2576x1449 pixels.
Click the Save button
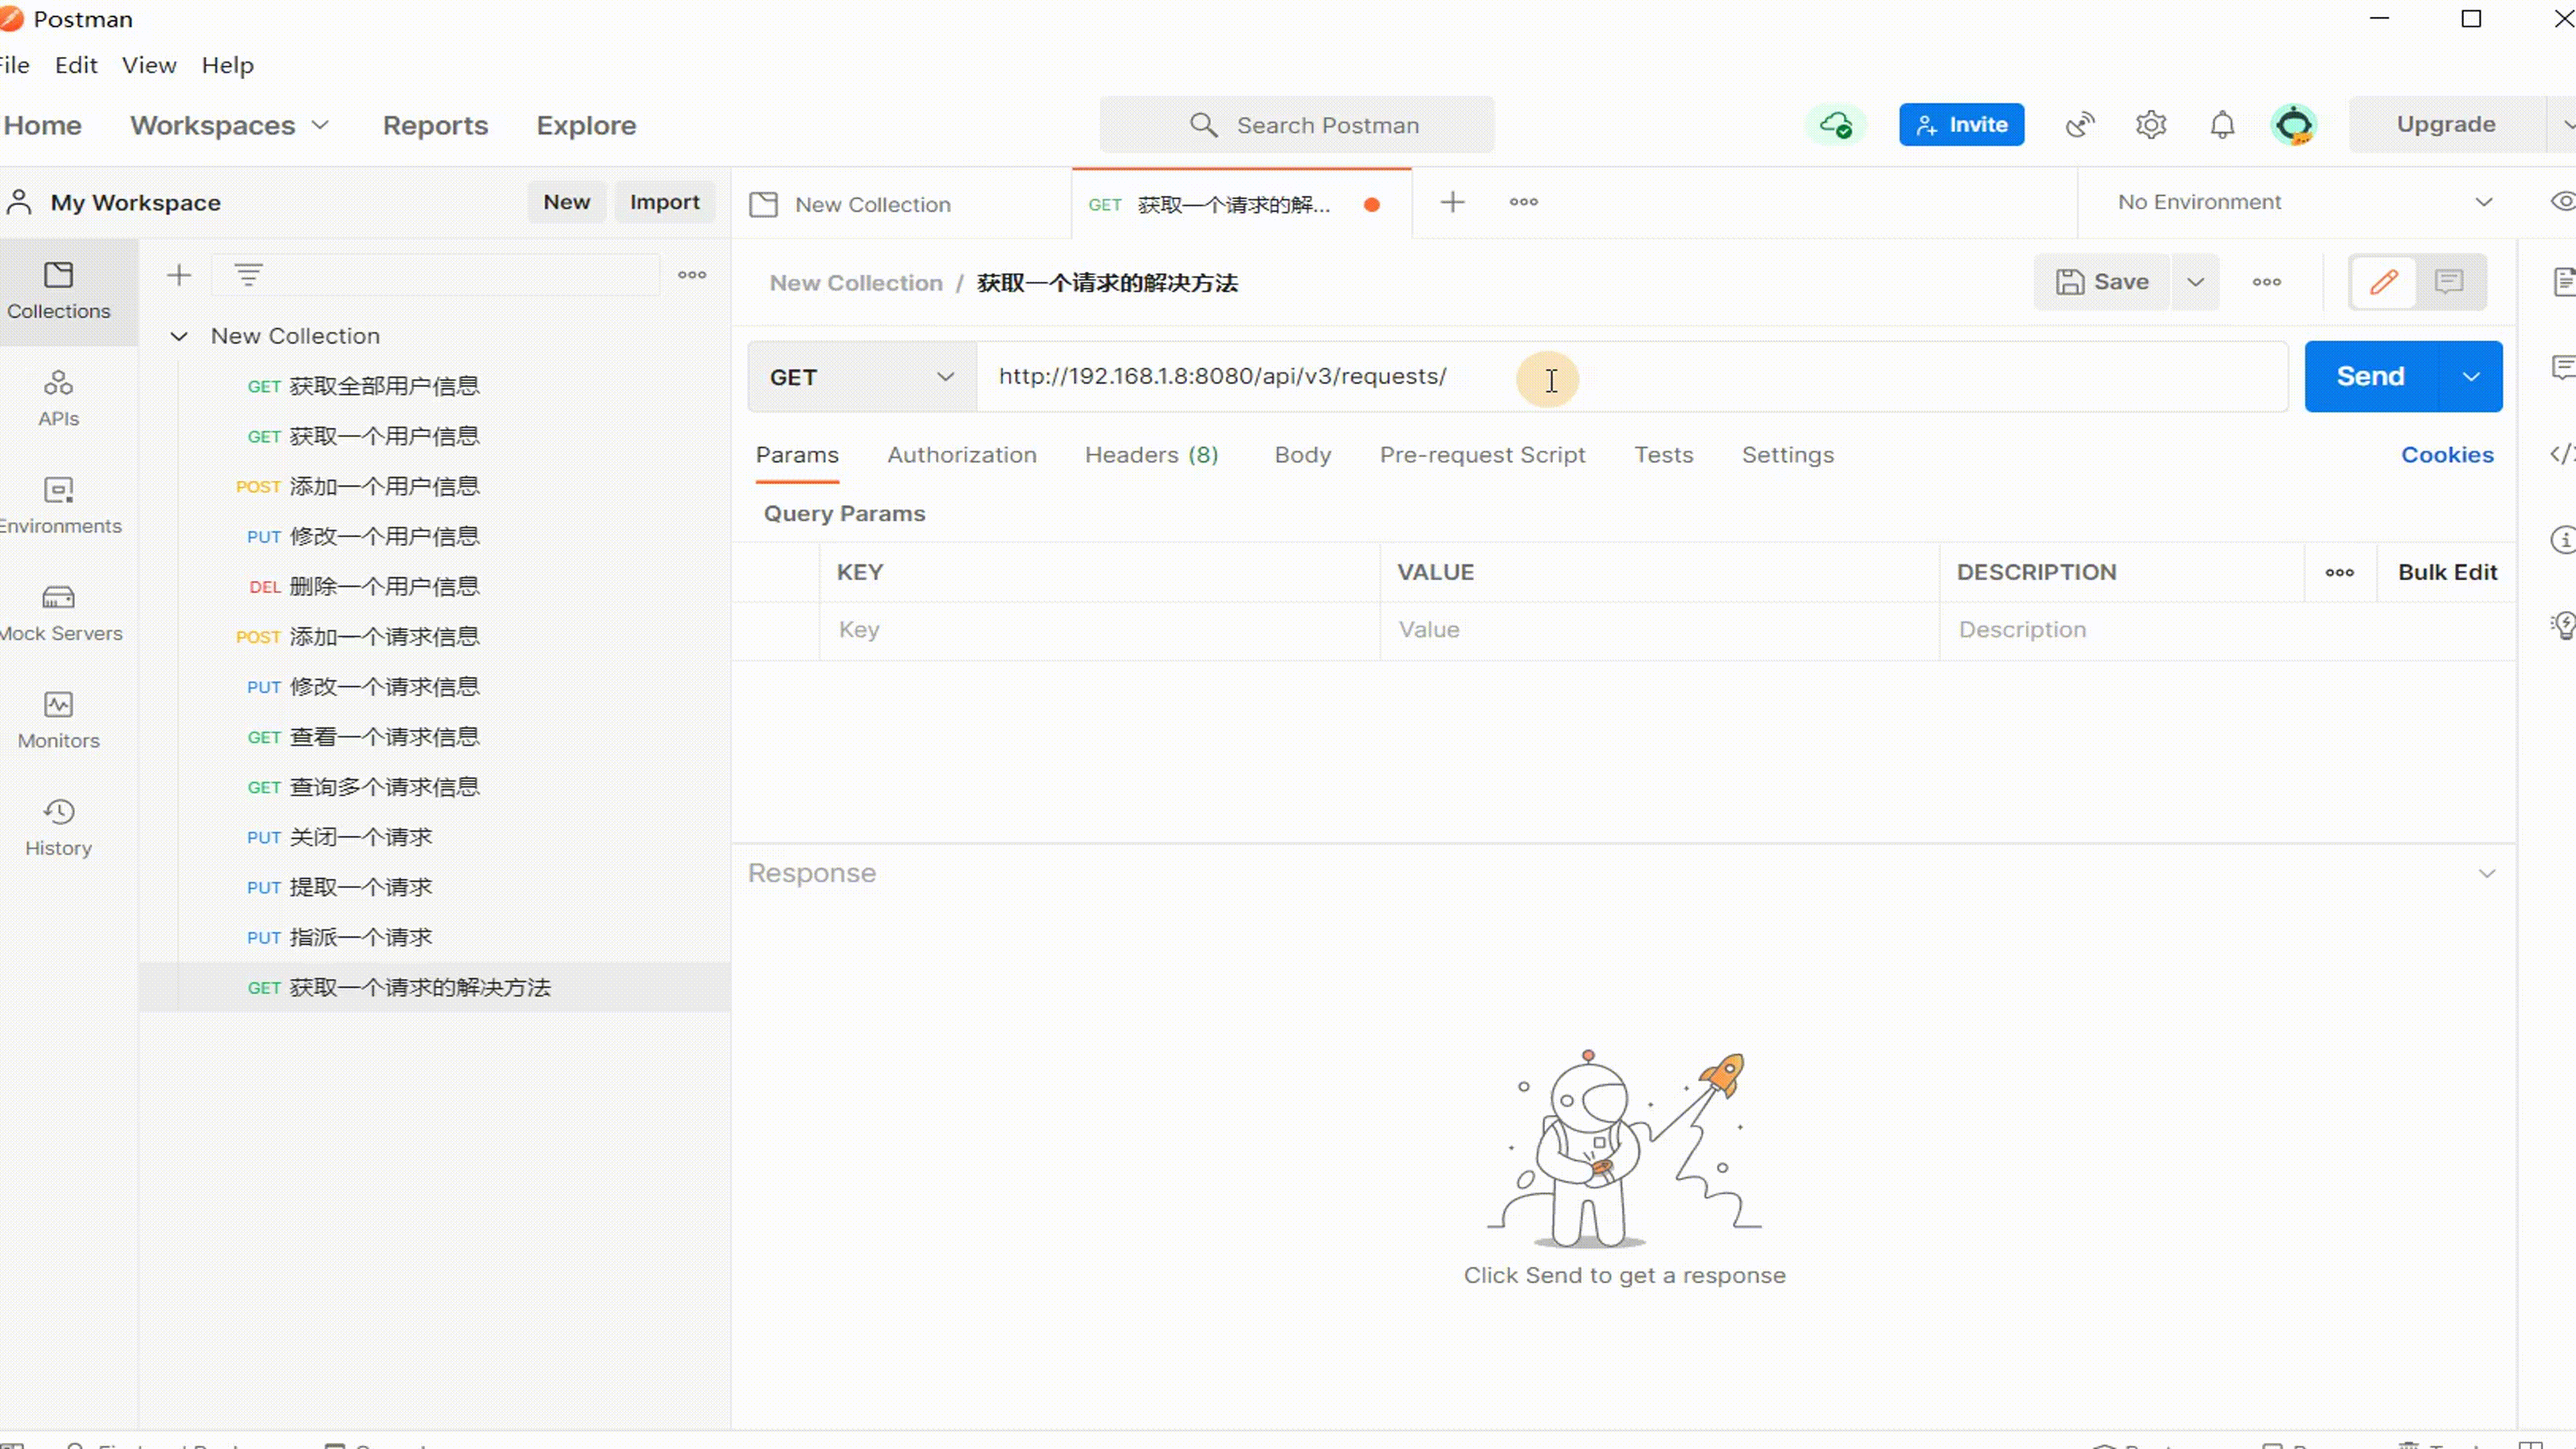click(2102, 282)
